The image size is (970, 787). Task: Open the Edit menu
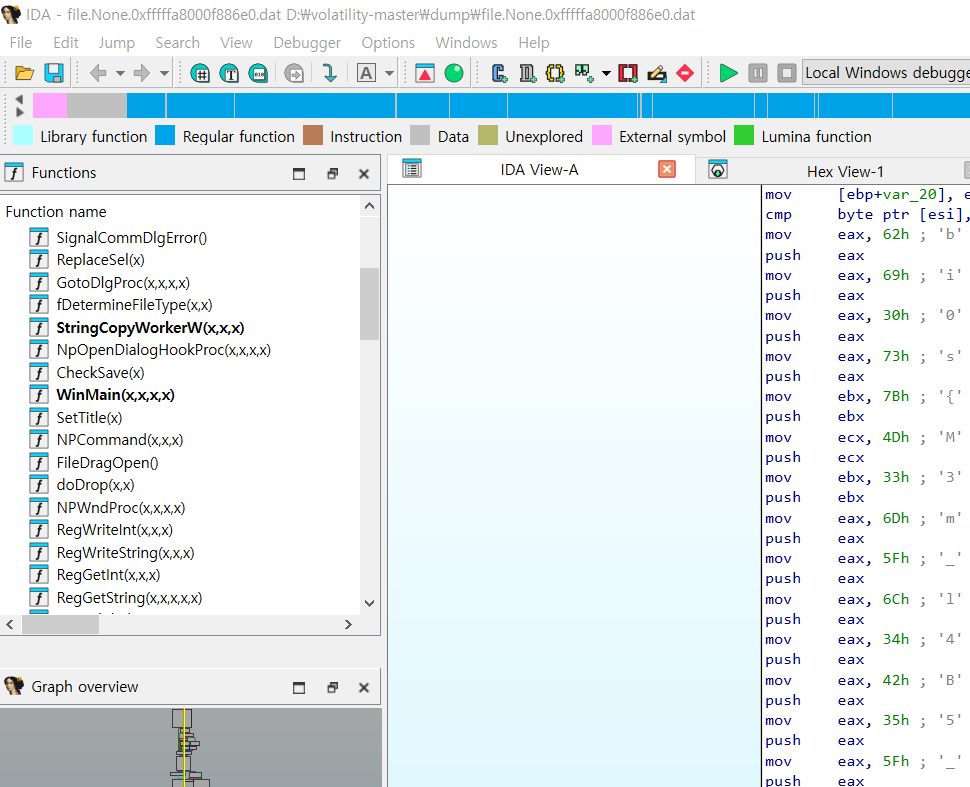66,43
